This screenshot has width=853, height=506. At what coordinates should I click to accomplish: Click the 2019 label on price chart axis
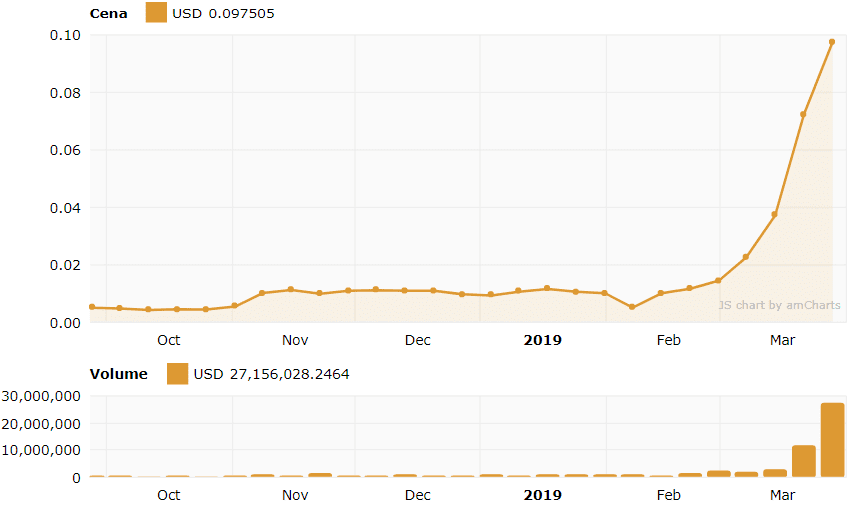pyautogui.click(x=543, y=340)
